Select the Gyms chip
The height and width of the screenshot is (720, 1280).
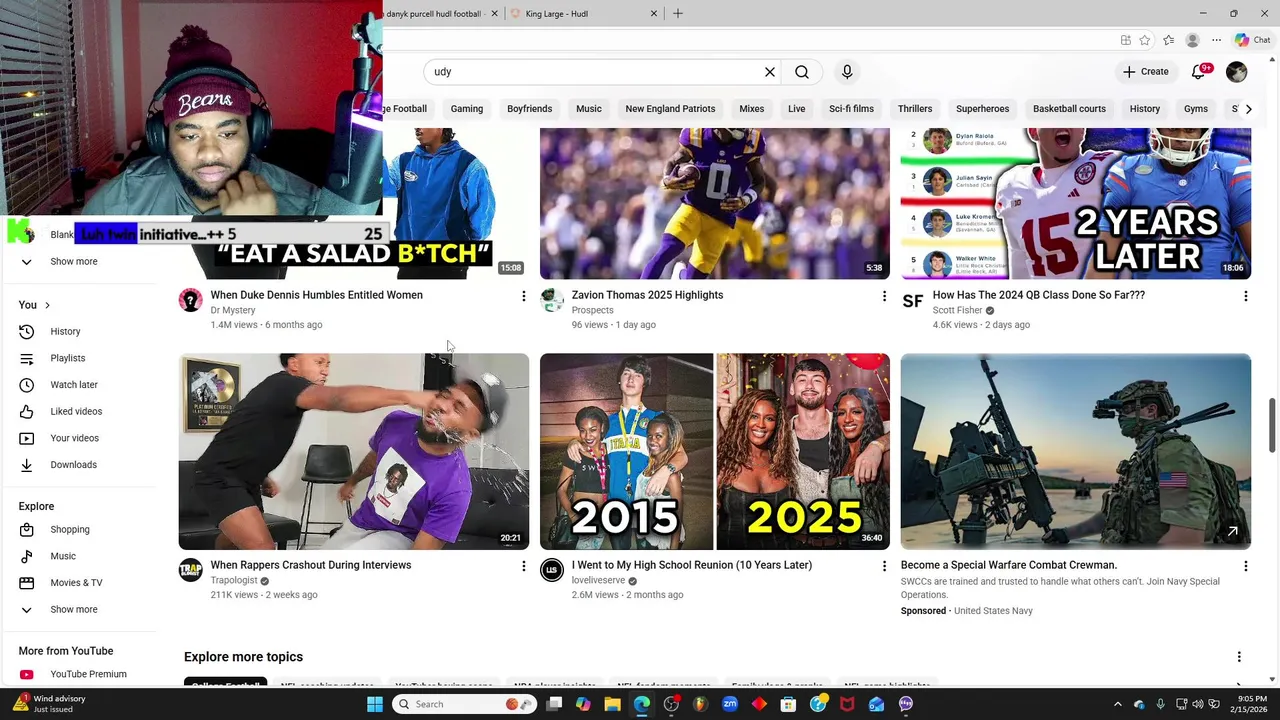click(1196, 109)
